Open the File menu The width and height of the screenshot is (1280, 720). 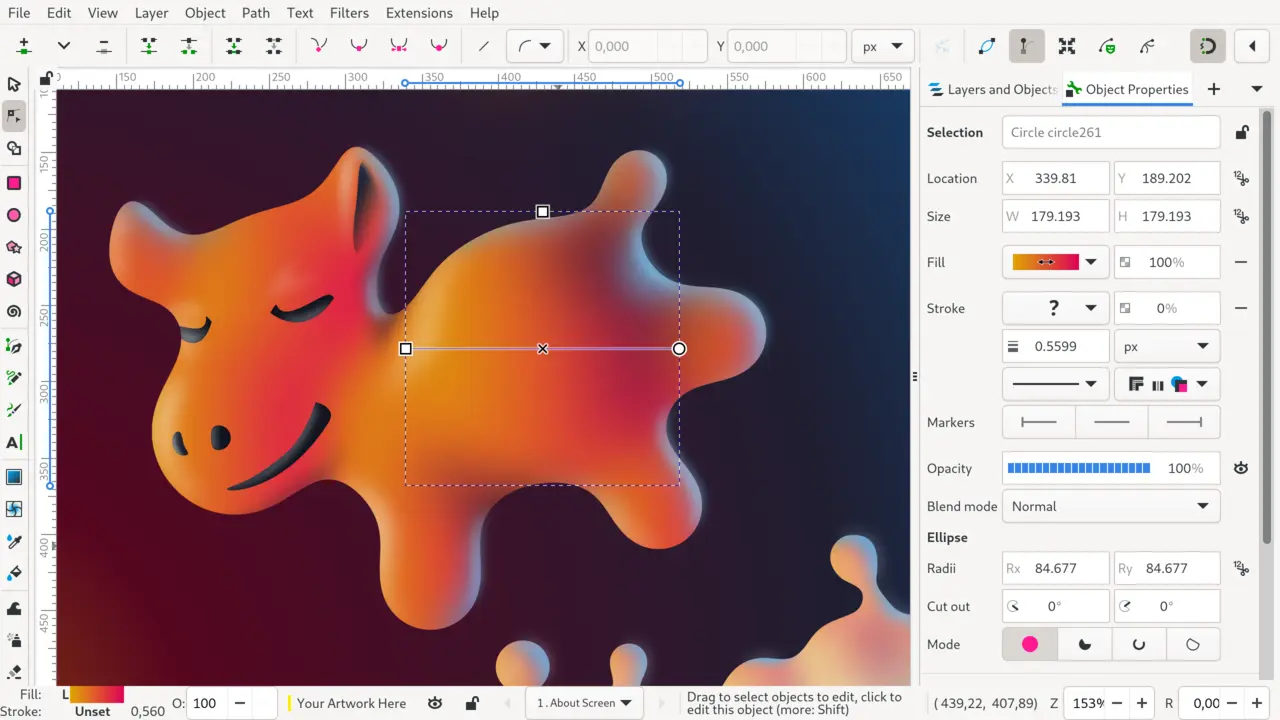coord(19,13)
